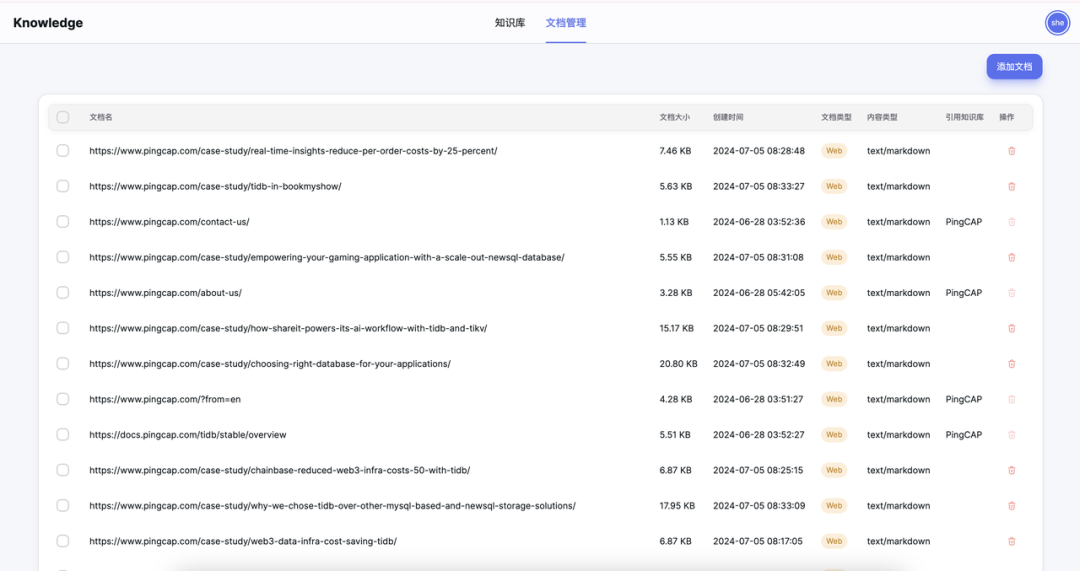Open the 文档管理 tab
Screen dimensions: 1080x571
coord(565,23)
